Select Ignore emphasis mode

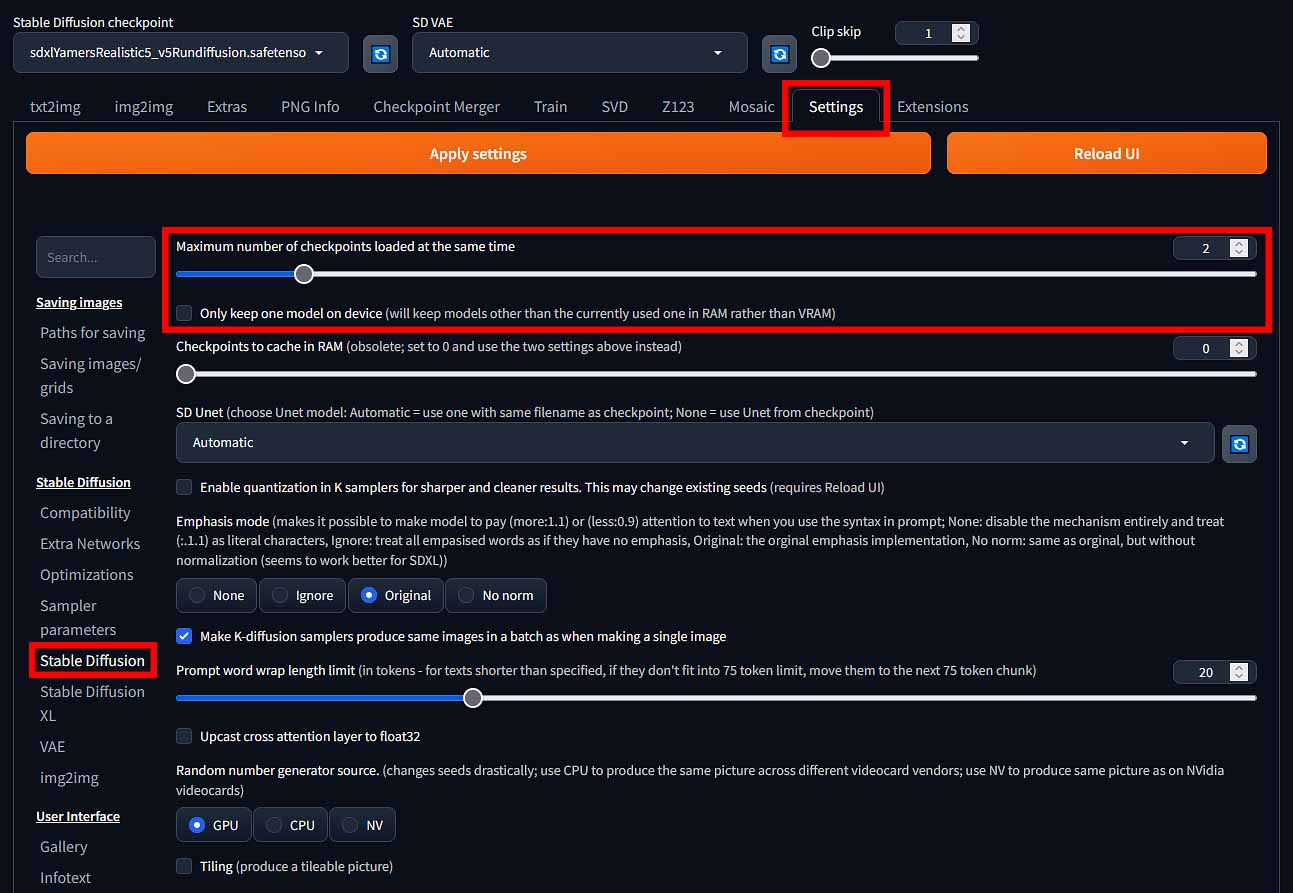303,595
